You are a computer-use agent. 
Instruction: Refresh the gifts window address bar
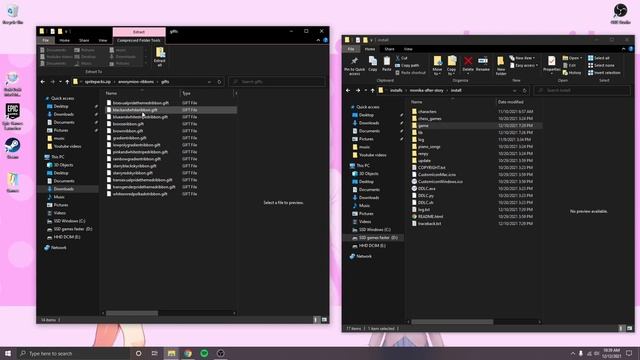pos(219,82)
